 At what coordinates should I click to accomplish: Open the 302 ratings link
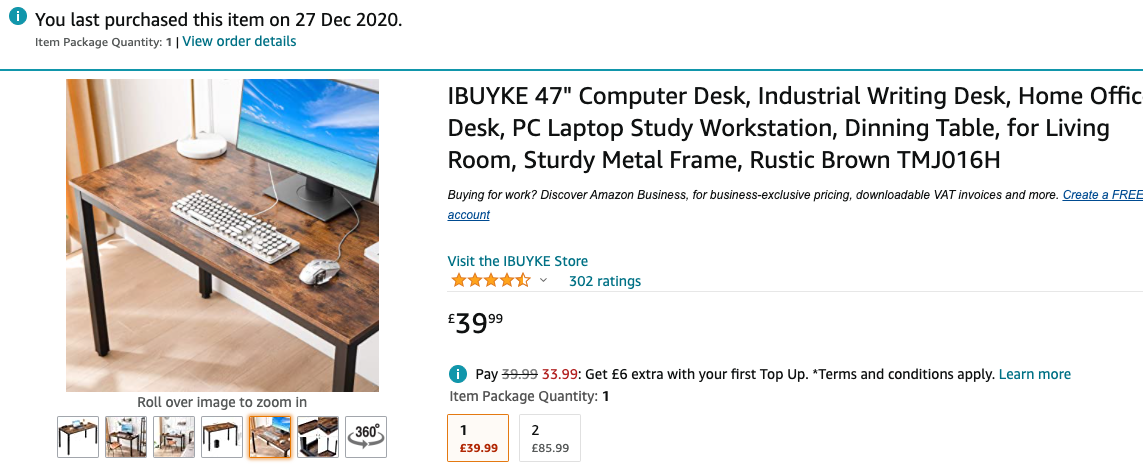[x=605, y=281]
